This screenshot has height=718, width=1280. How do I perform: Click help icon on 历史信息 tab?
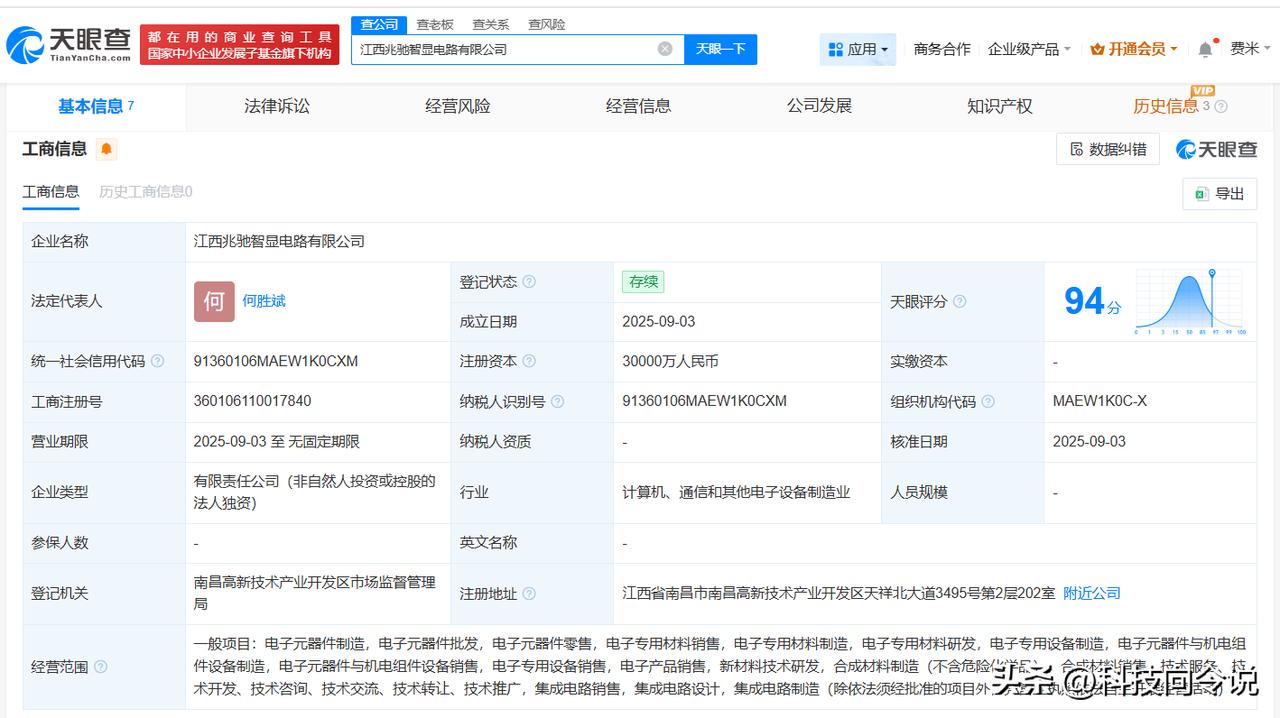click(x=1220, y=107)
